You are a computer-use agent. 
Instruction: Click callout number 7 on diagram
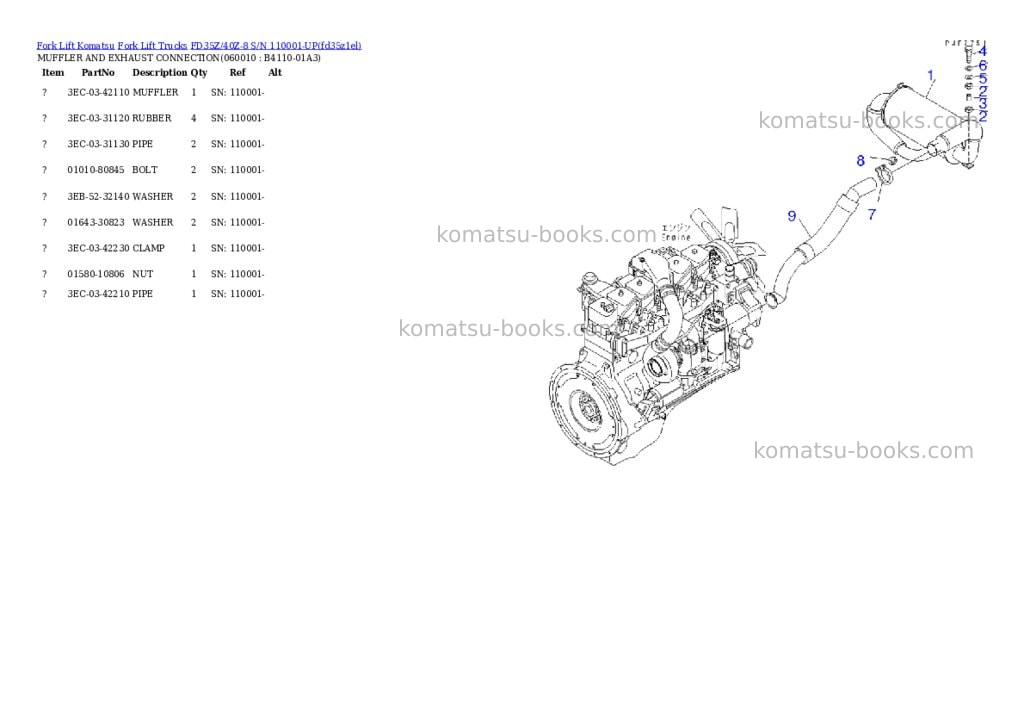(872, 214)
